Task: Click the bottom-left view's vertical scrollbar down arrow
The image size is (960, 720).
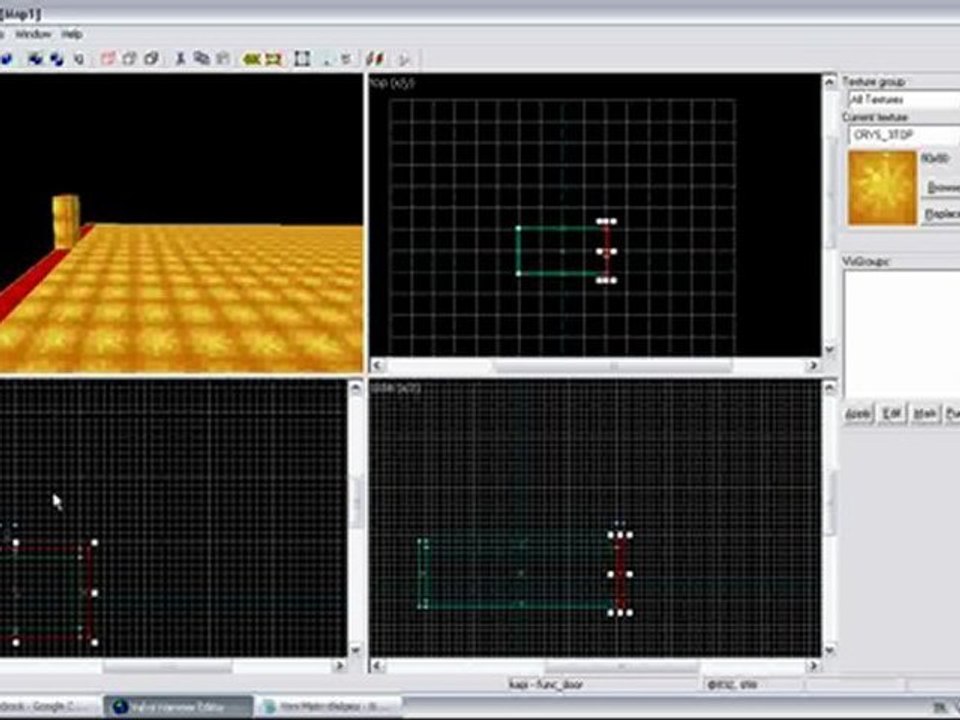Action: click(x=356, y=650)
